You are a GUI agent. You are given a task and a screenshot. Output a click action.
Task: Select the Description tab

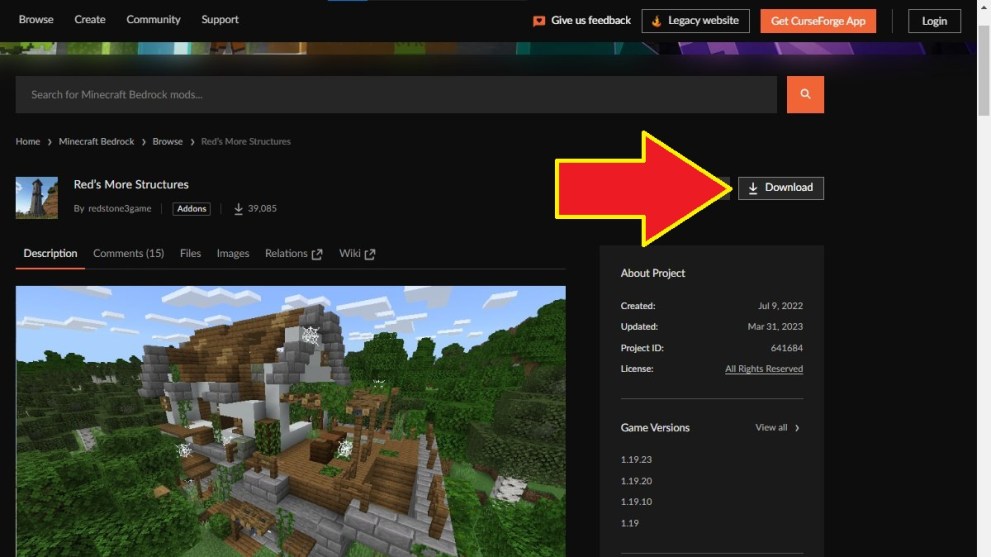50,254
